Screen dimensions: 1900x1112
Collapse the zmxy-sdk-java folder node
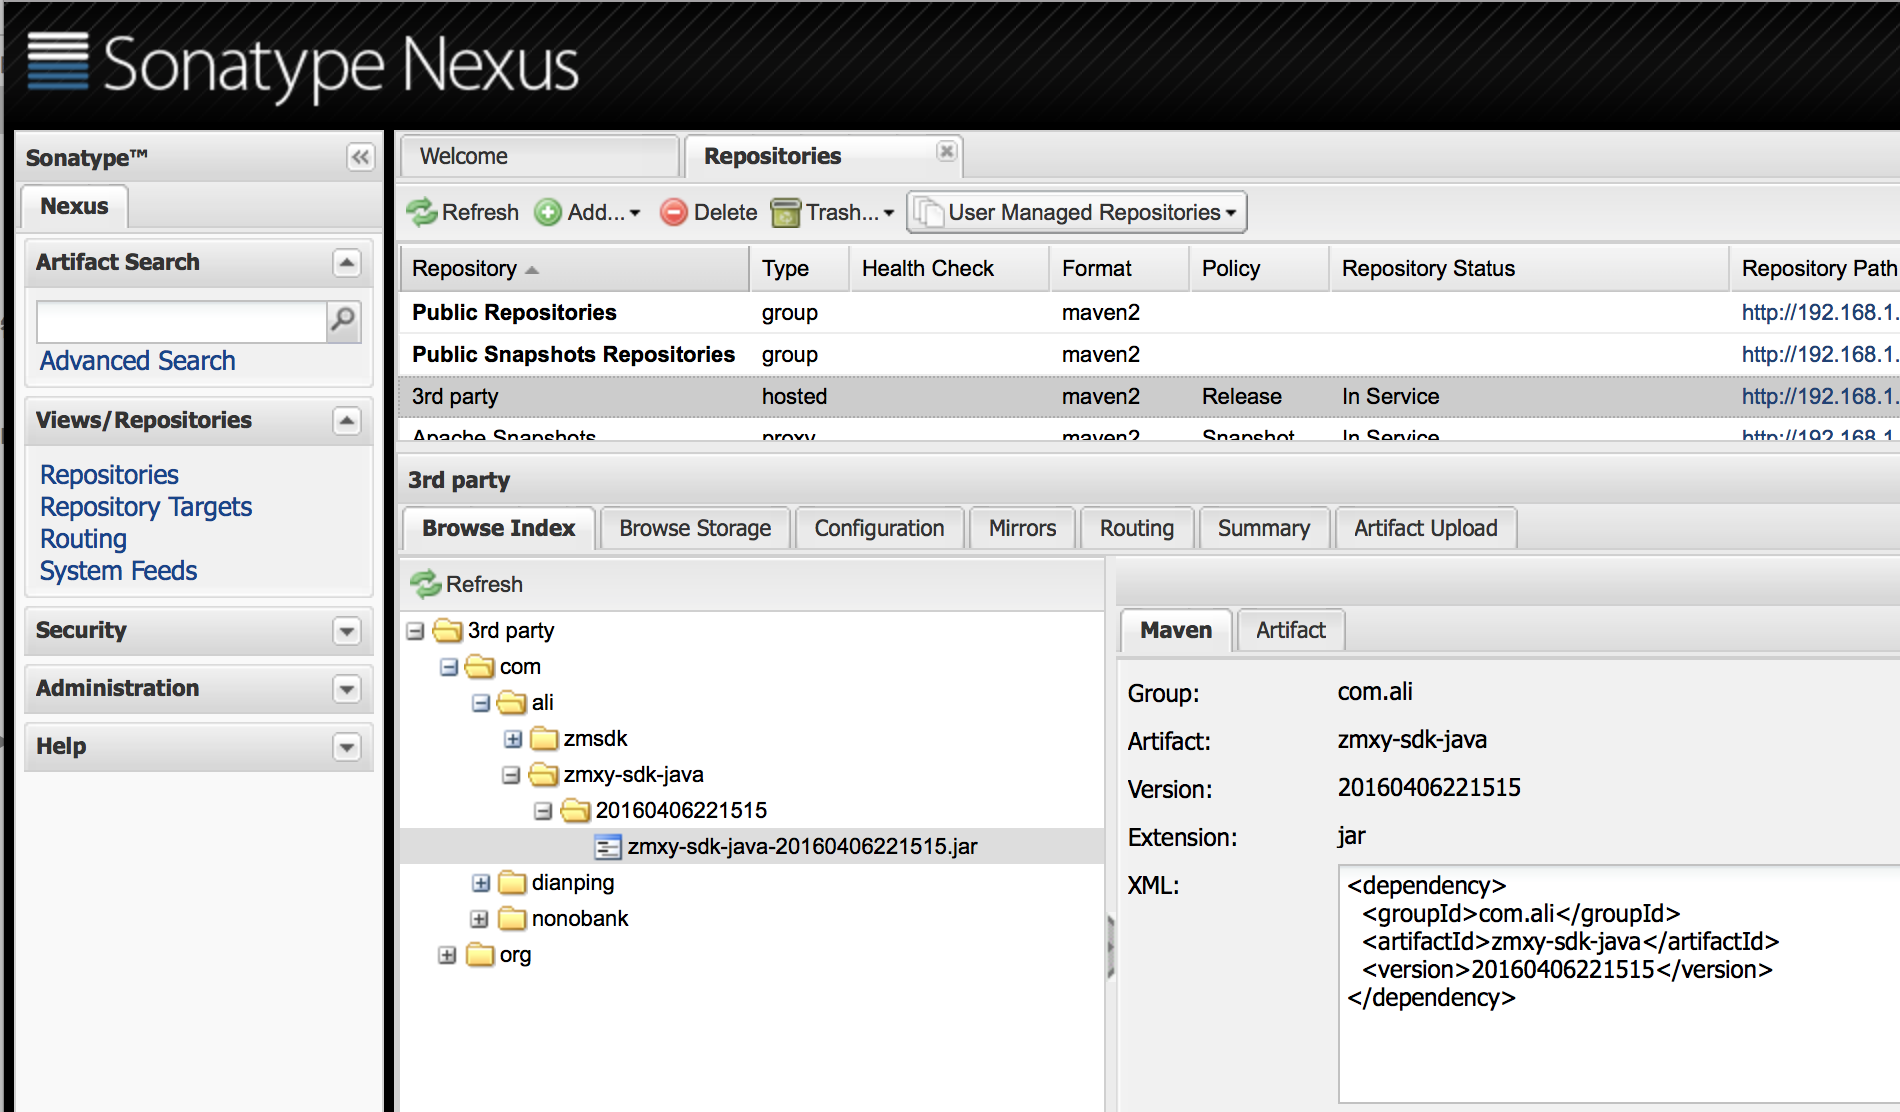click(511, 775)
